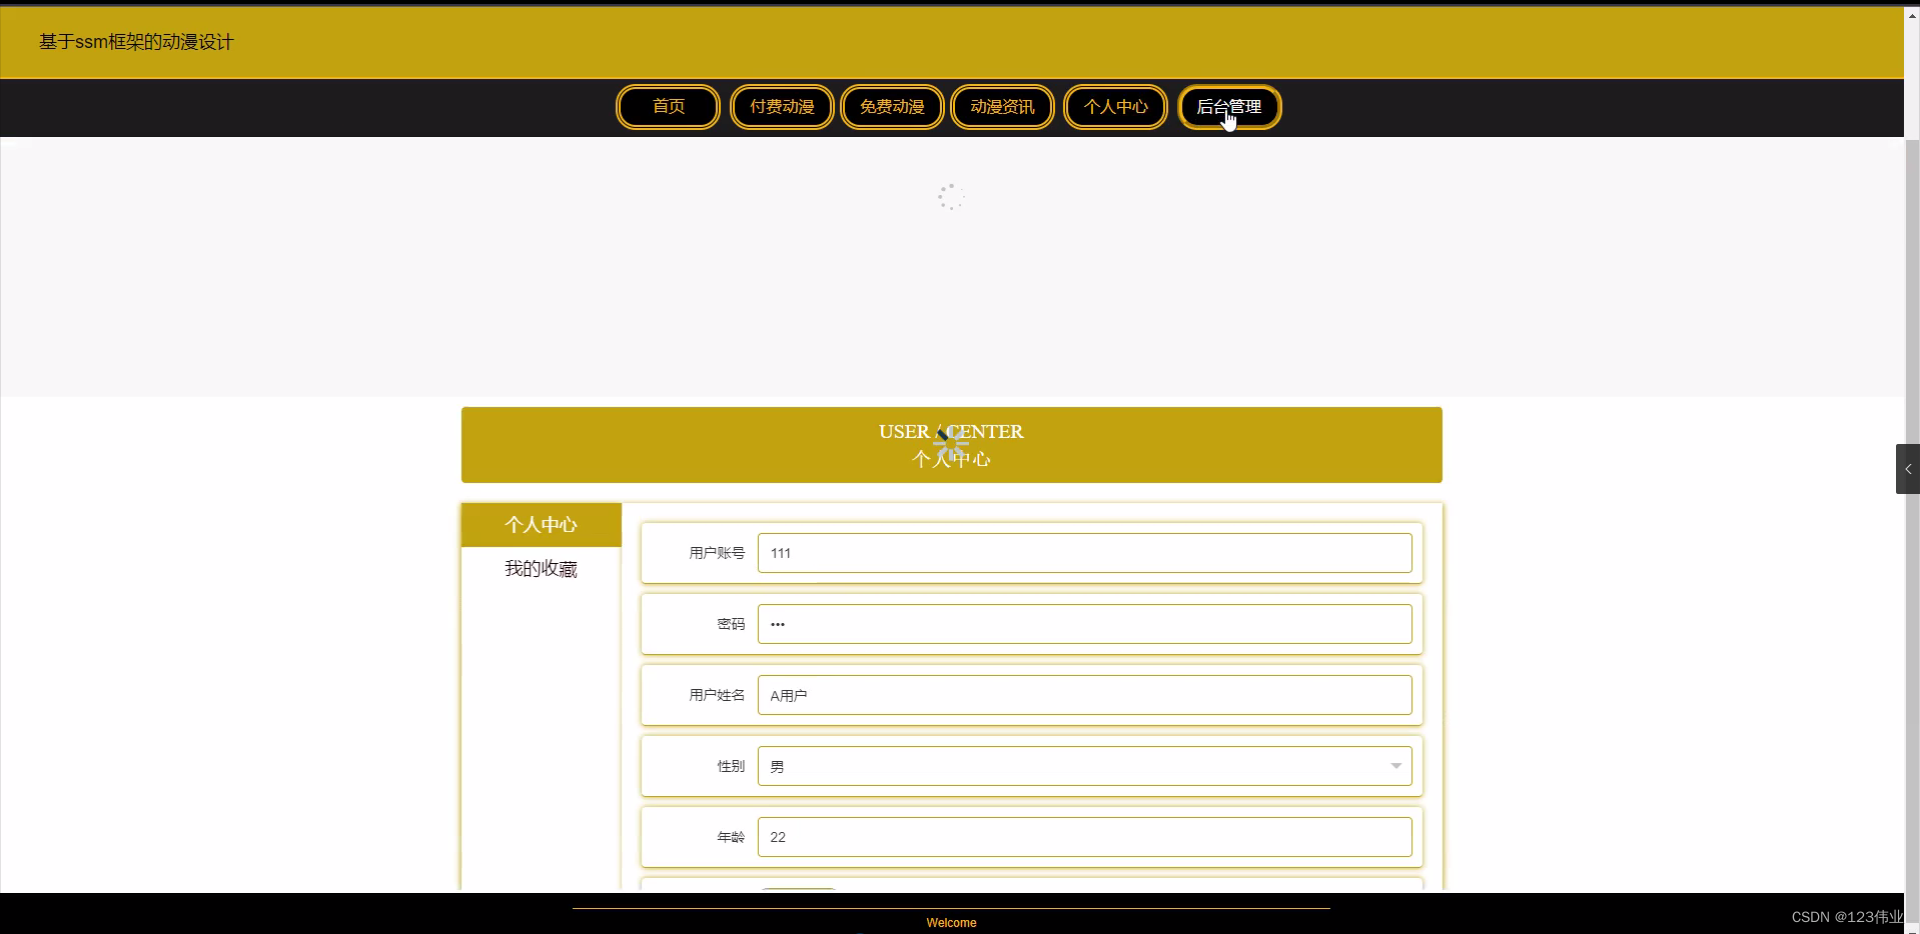Image resolution: width=1920 pixels, height=934 pixels.
Task: Collapse the right side panel chevron
Action: pos(1906,468)
